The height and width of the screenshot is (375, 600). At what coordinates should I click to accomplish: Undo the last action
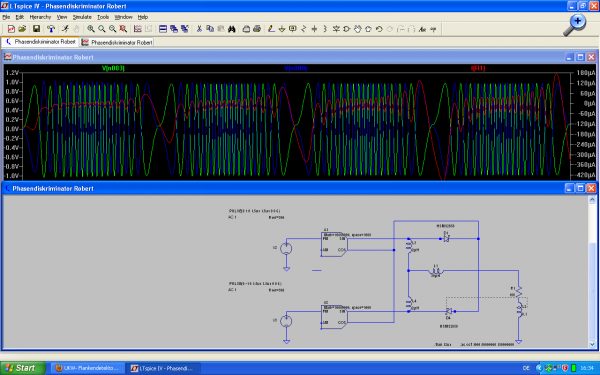(x=379, y=29)
